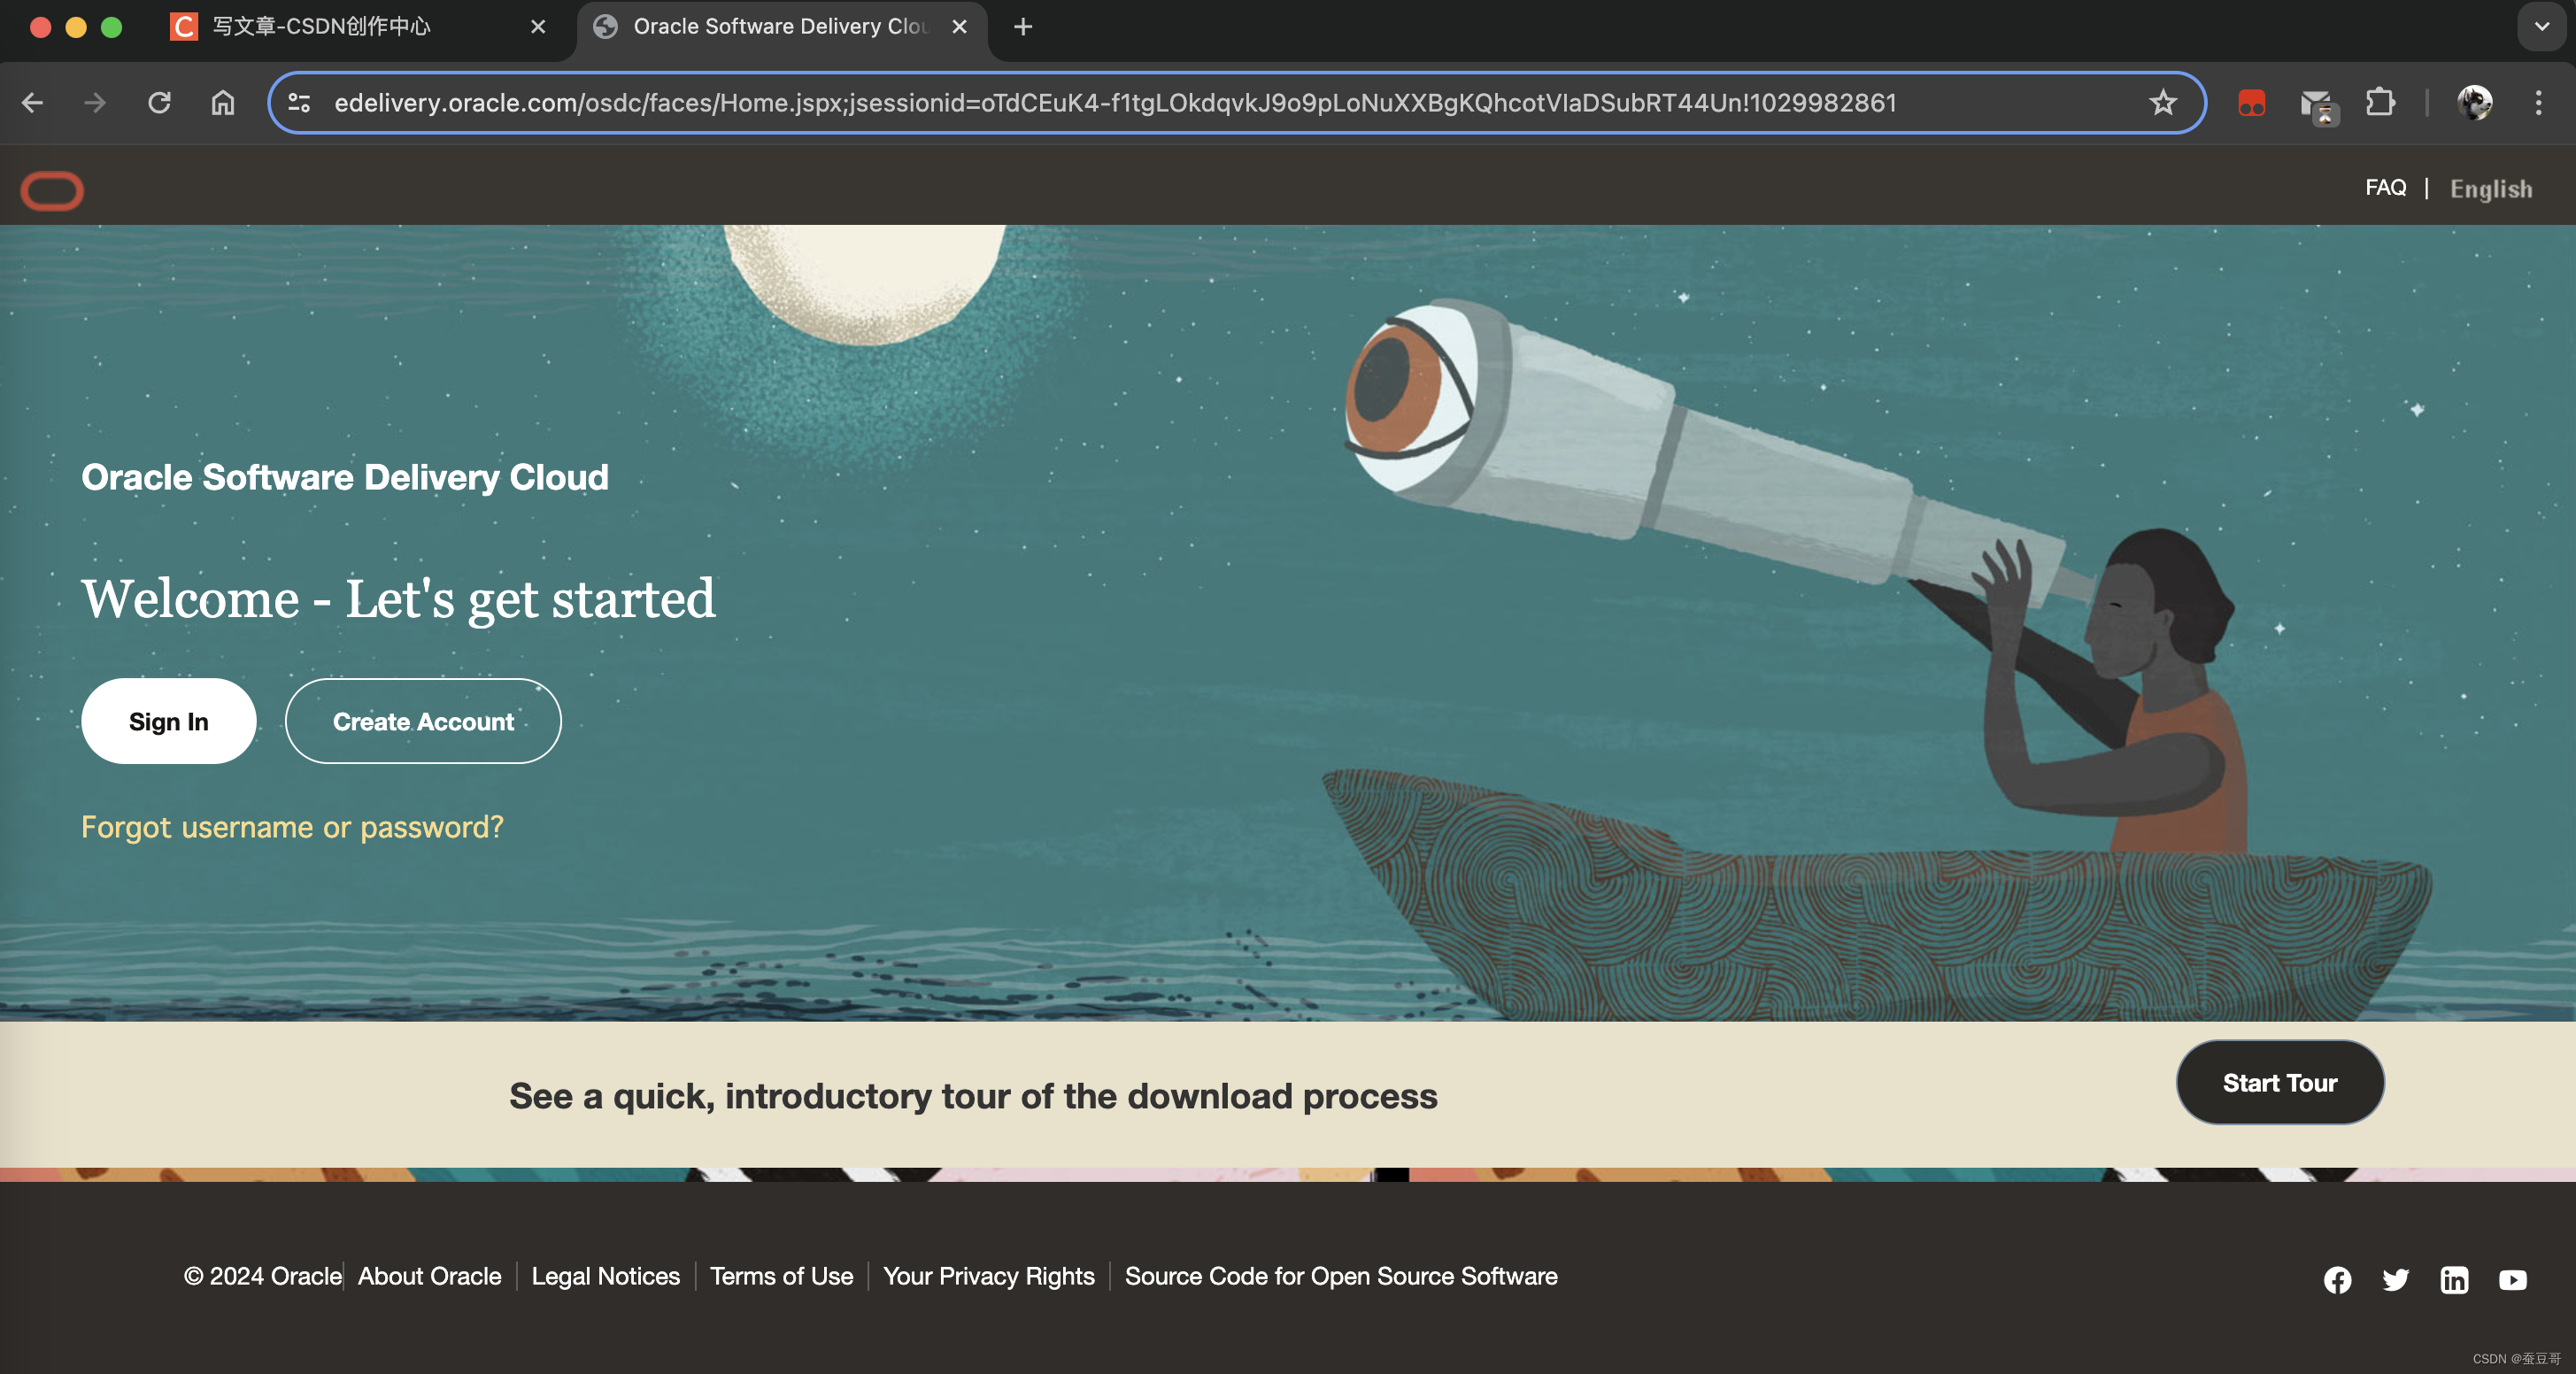Click the Oracle Software Delivery Cloud title text
This screenshot has height=1374, width=2576.
[x=344, y=477]
